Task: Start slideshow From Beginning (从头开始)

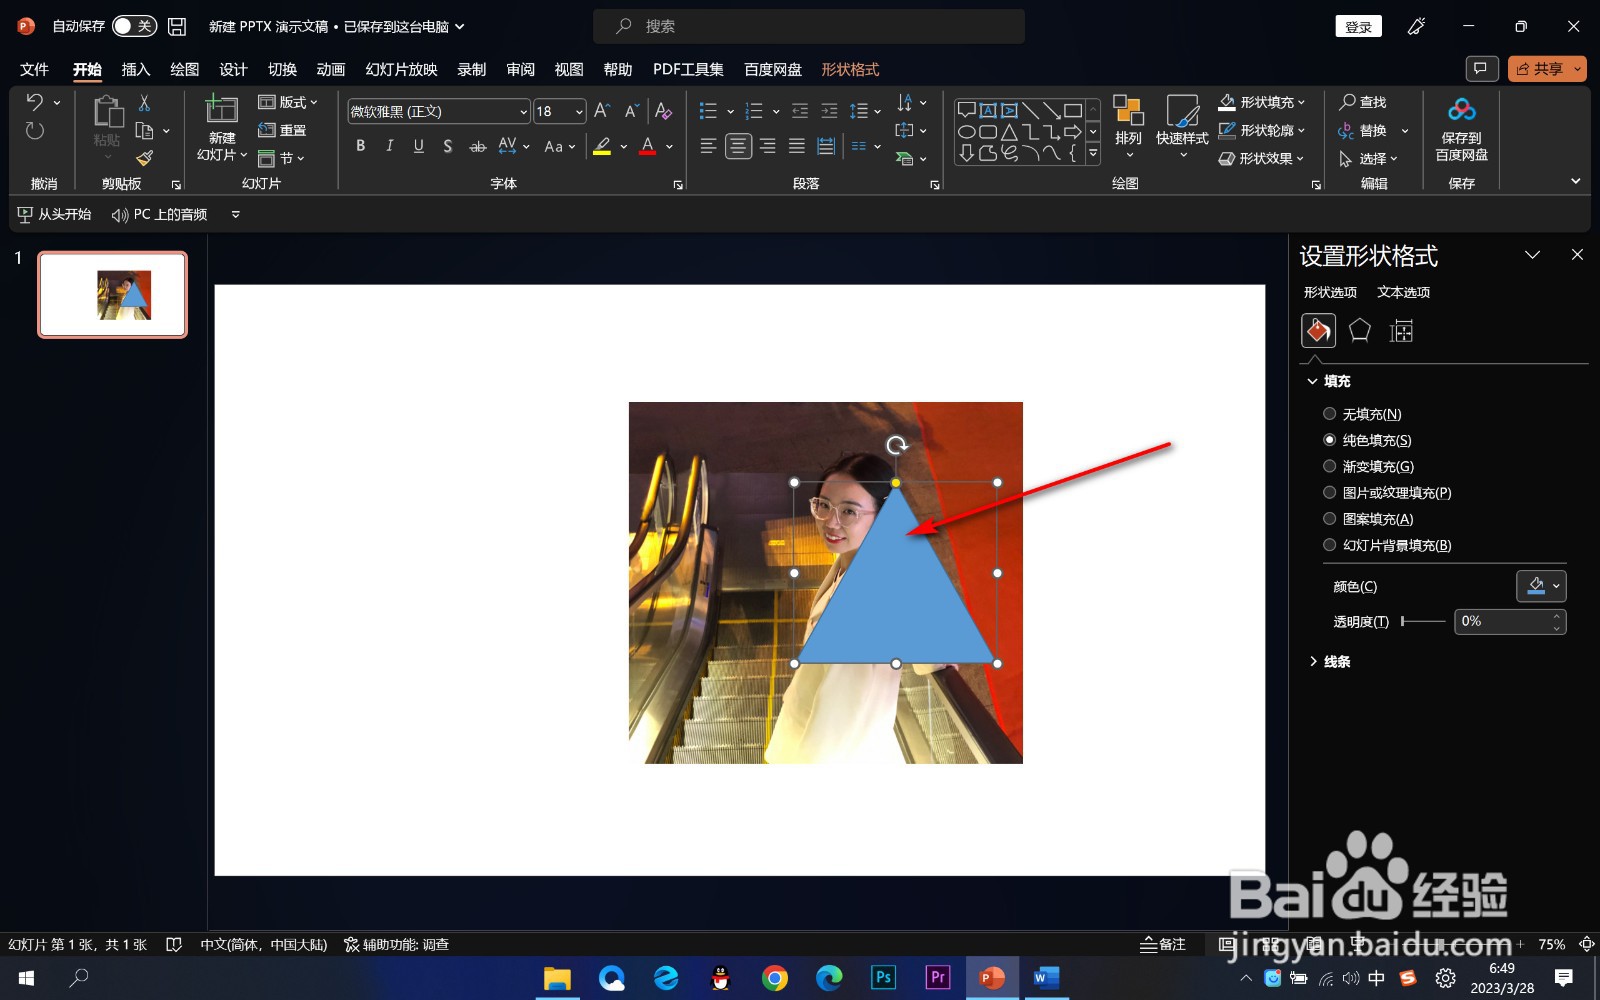Action: click(x=55, y=214)
